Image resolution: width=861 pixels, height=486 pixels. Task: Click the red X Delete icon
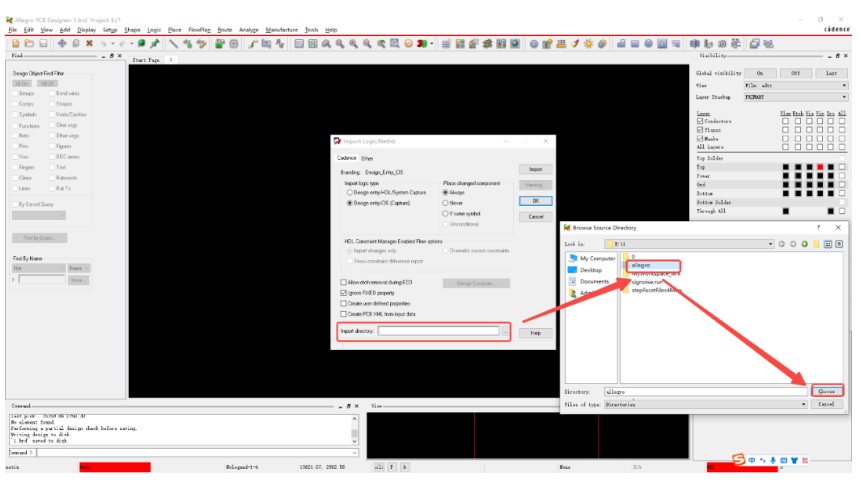(89, 43)
